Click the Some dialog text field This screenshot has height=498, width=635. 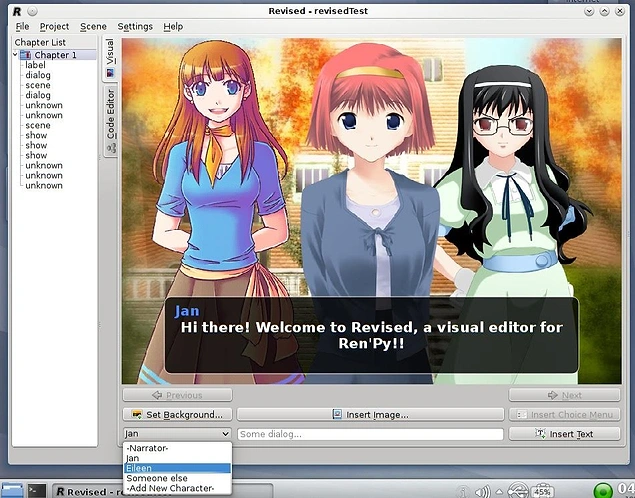[370, 434]
